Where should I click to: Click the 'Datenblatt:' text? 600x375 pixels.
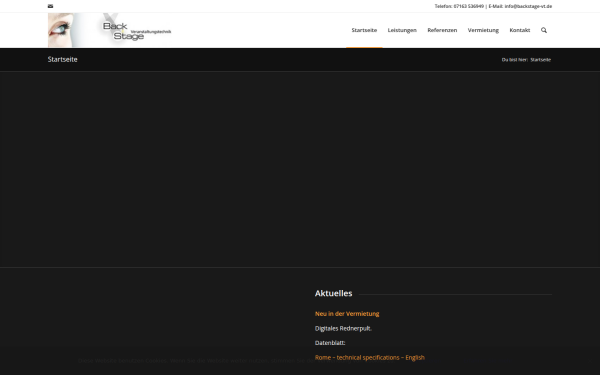click(330, 343)
